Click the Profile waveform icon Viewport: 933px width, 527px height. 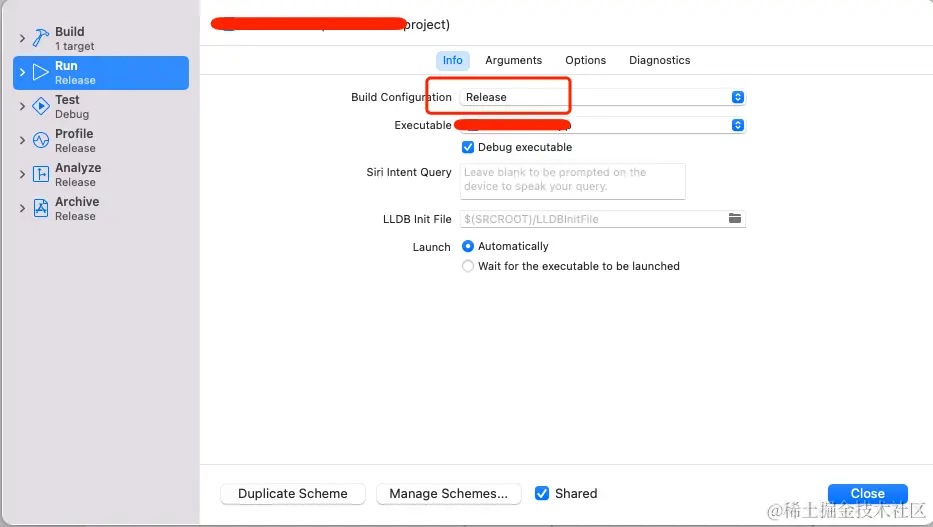pos(40,140)
